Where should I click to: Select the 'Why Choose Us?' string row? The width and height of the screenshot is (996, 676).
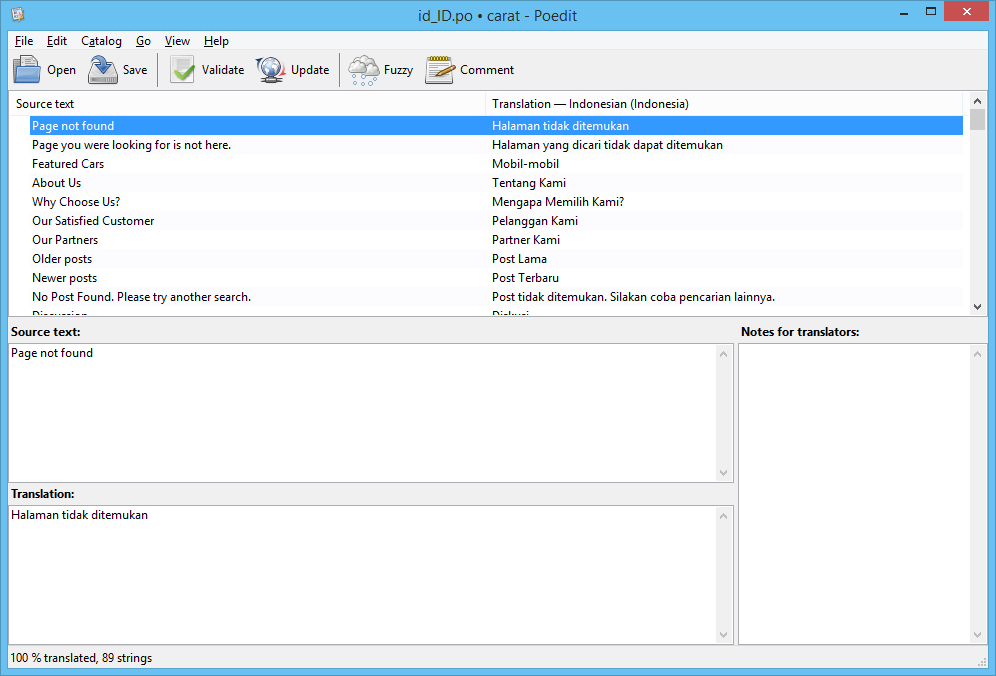pyautogui.click(x=76, y=202)
